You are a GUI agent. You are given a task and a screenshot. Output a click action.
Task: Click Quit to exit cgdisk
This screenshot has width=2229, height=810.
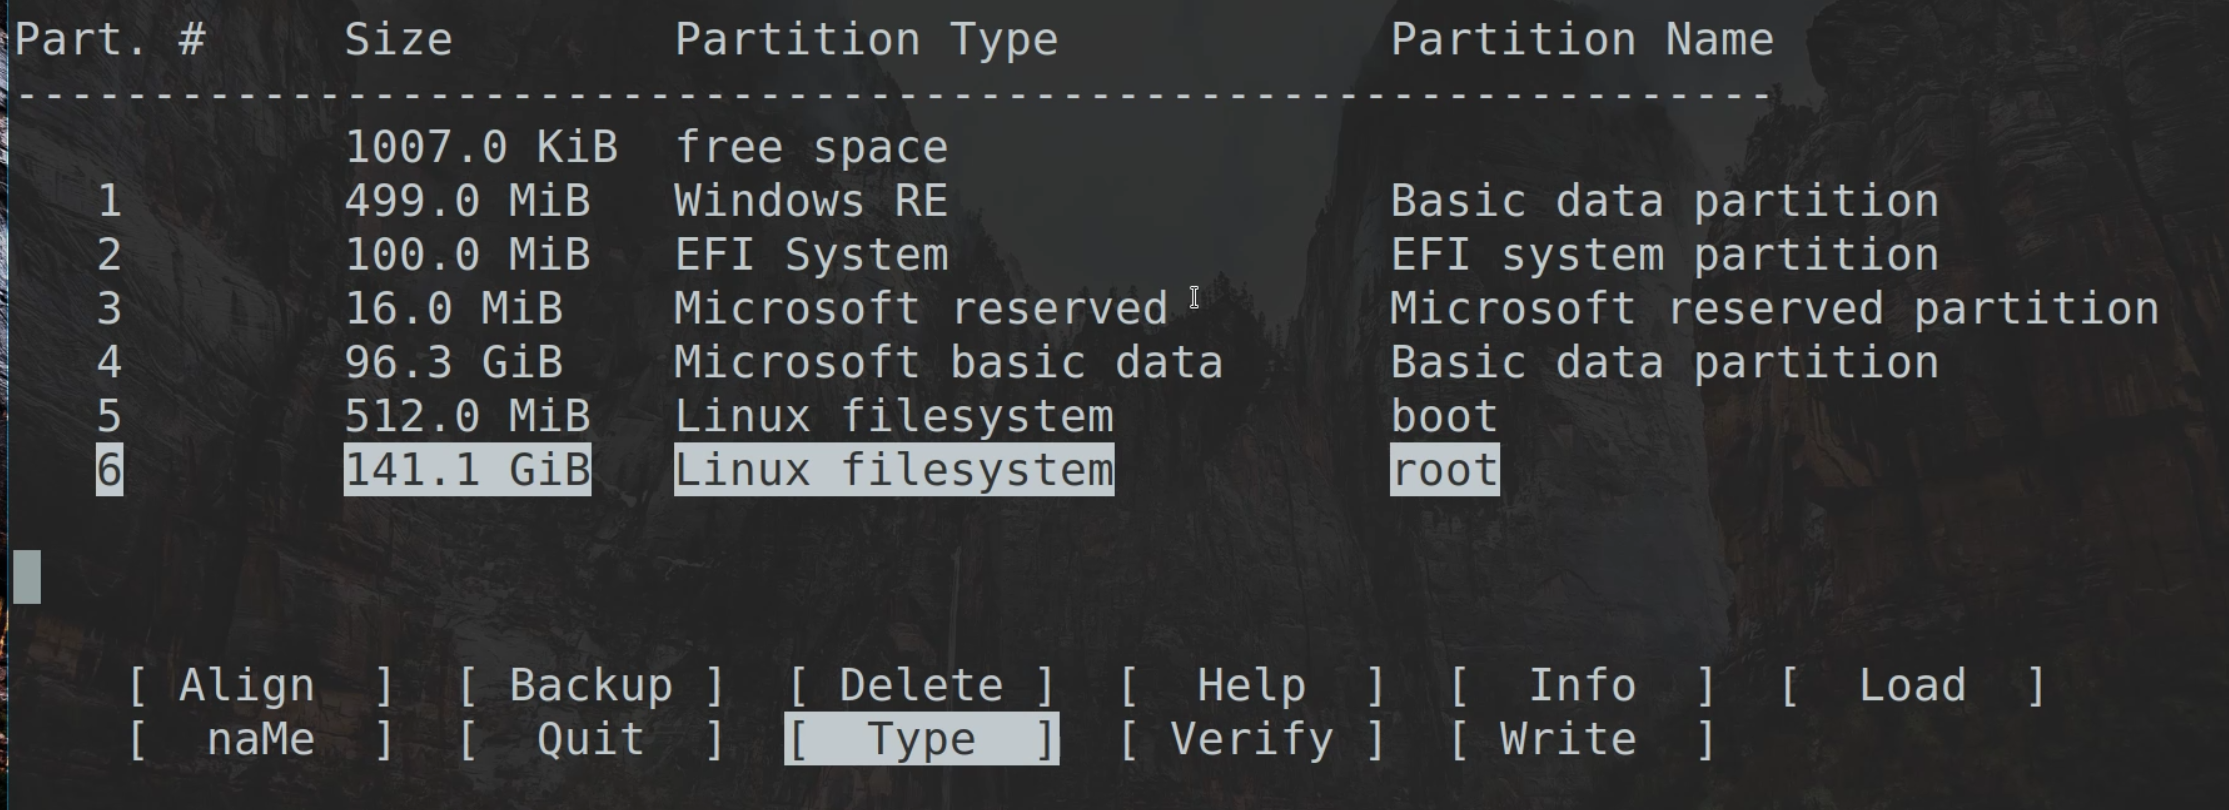click(x=590, y=740)
